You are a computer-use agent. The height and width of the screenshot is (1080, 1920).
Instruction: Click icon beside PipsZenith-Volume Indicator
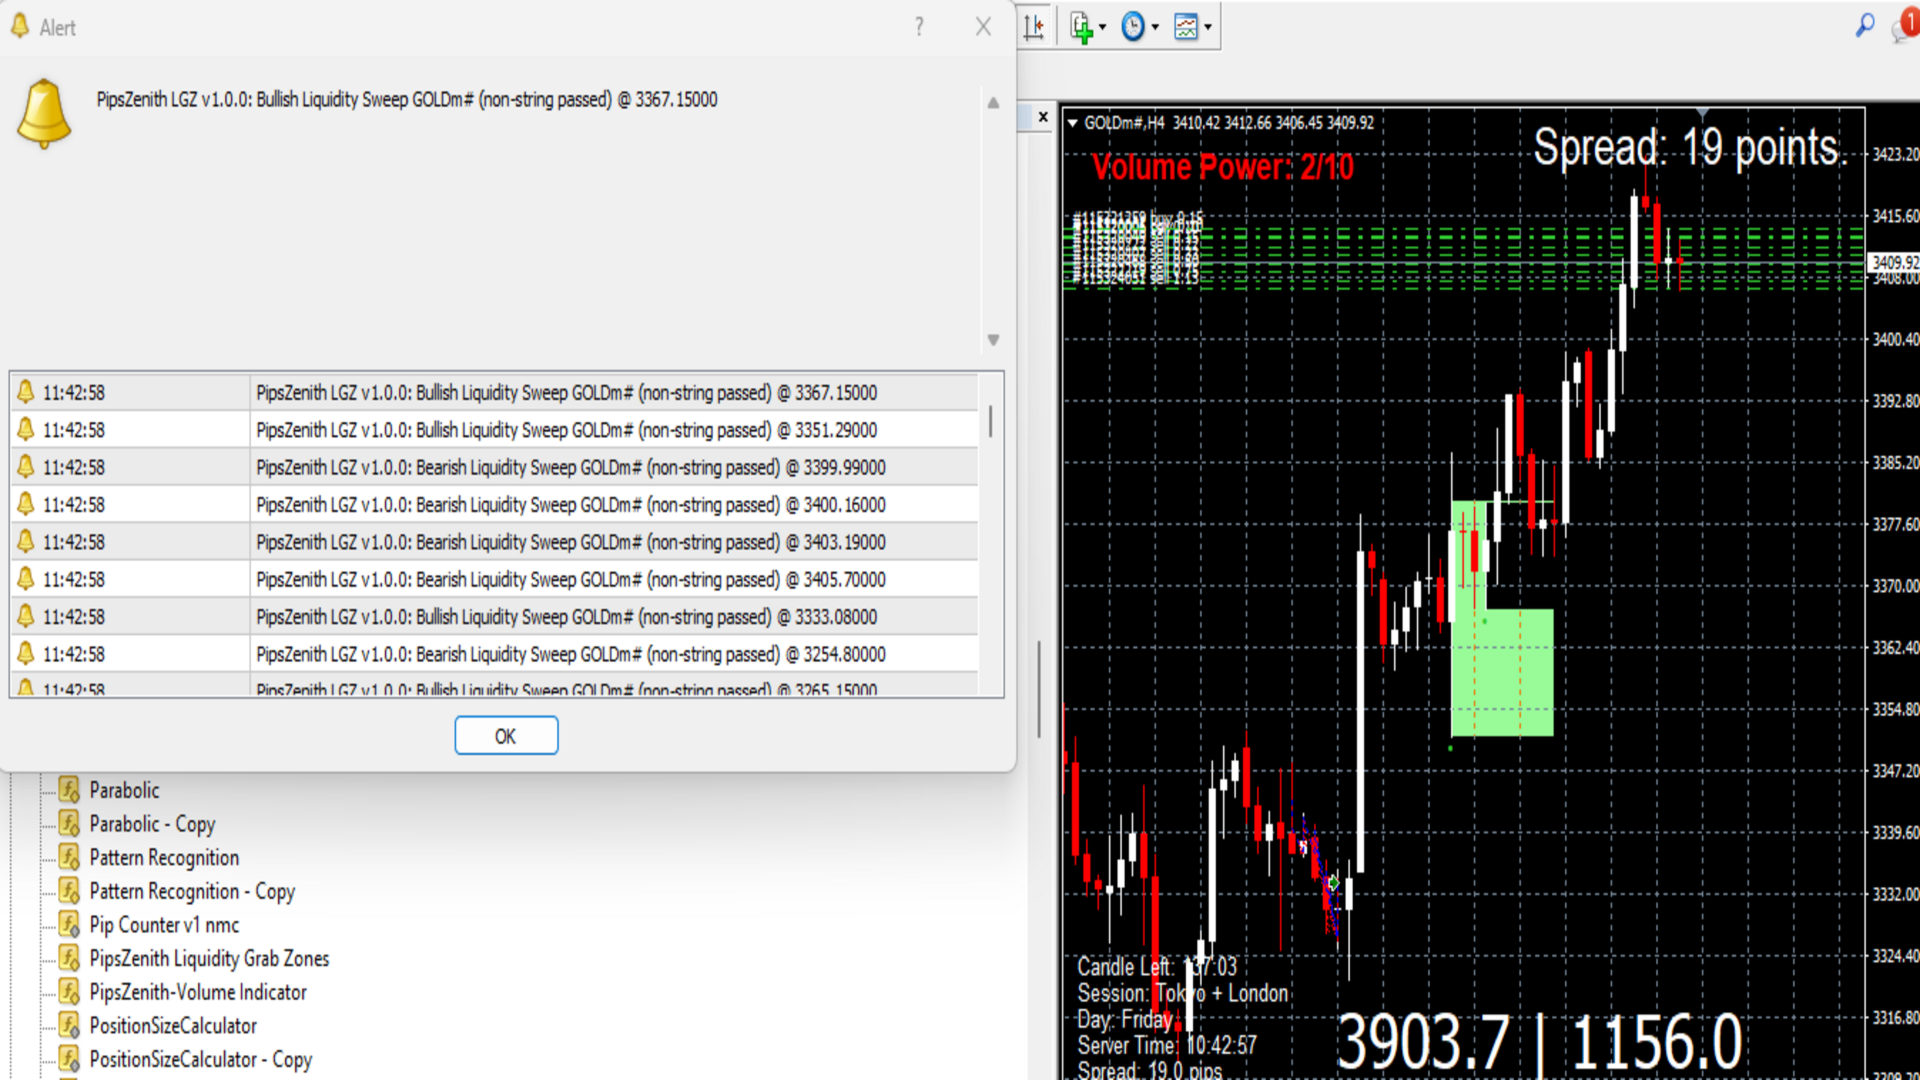[x=69, y=991]
